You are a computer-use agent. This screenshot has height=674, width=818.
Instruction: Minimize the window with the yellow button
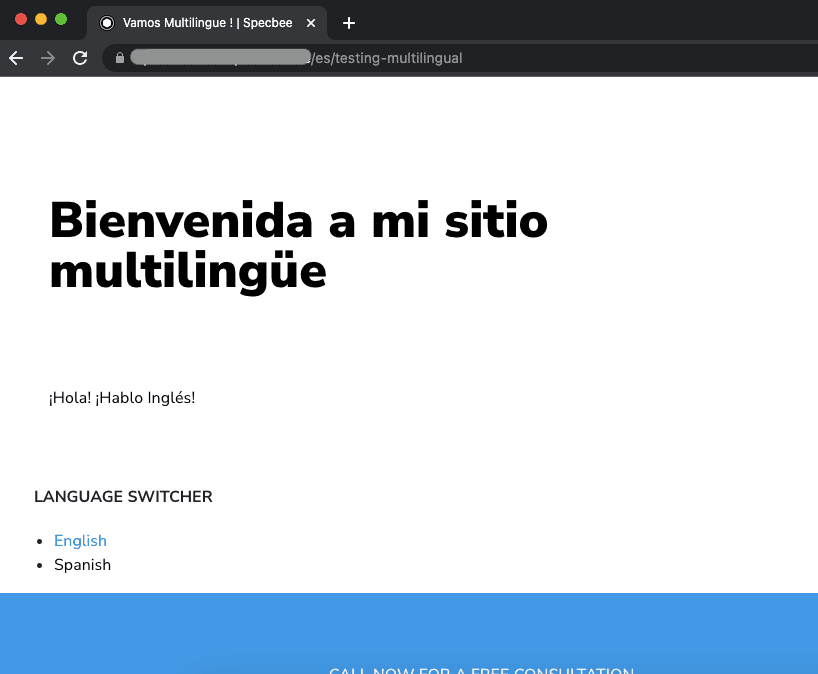pyautogui.click(x=41, y=19)
